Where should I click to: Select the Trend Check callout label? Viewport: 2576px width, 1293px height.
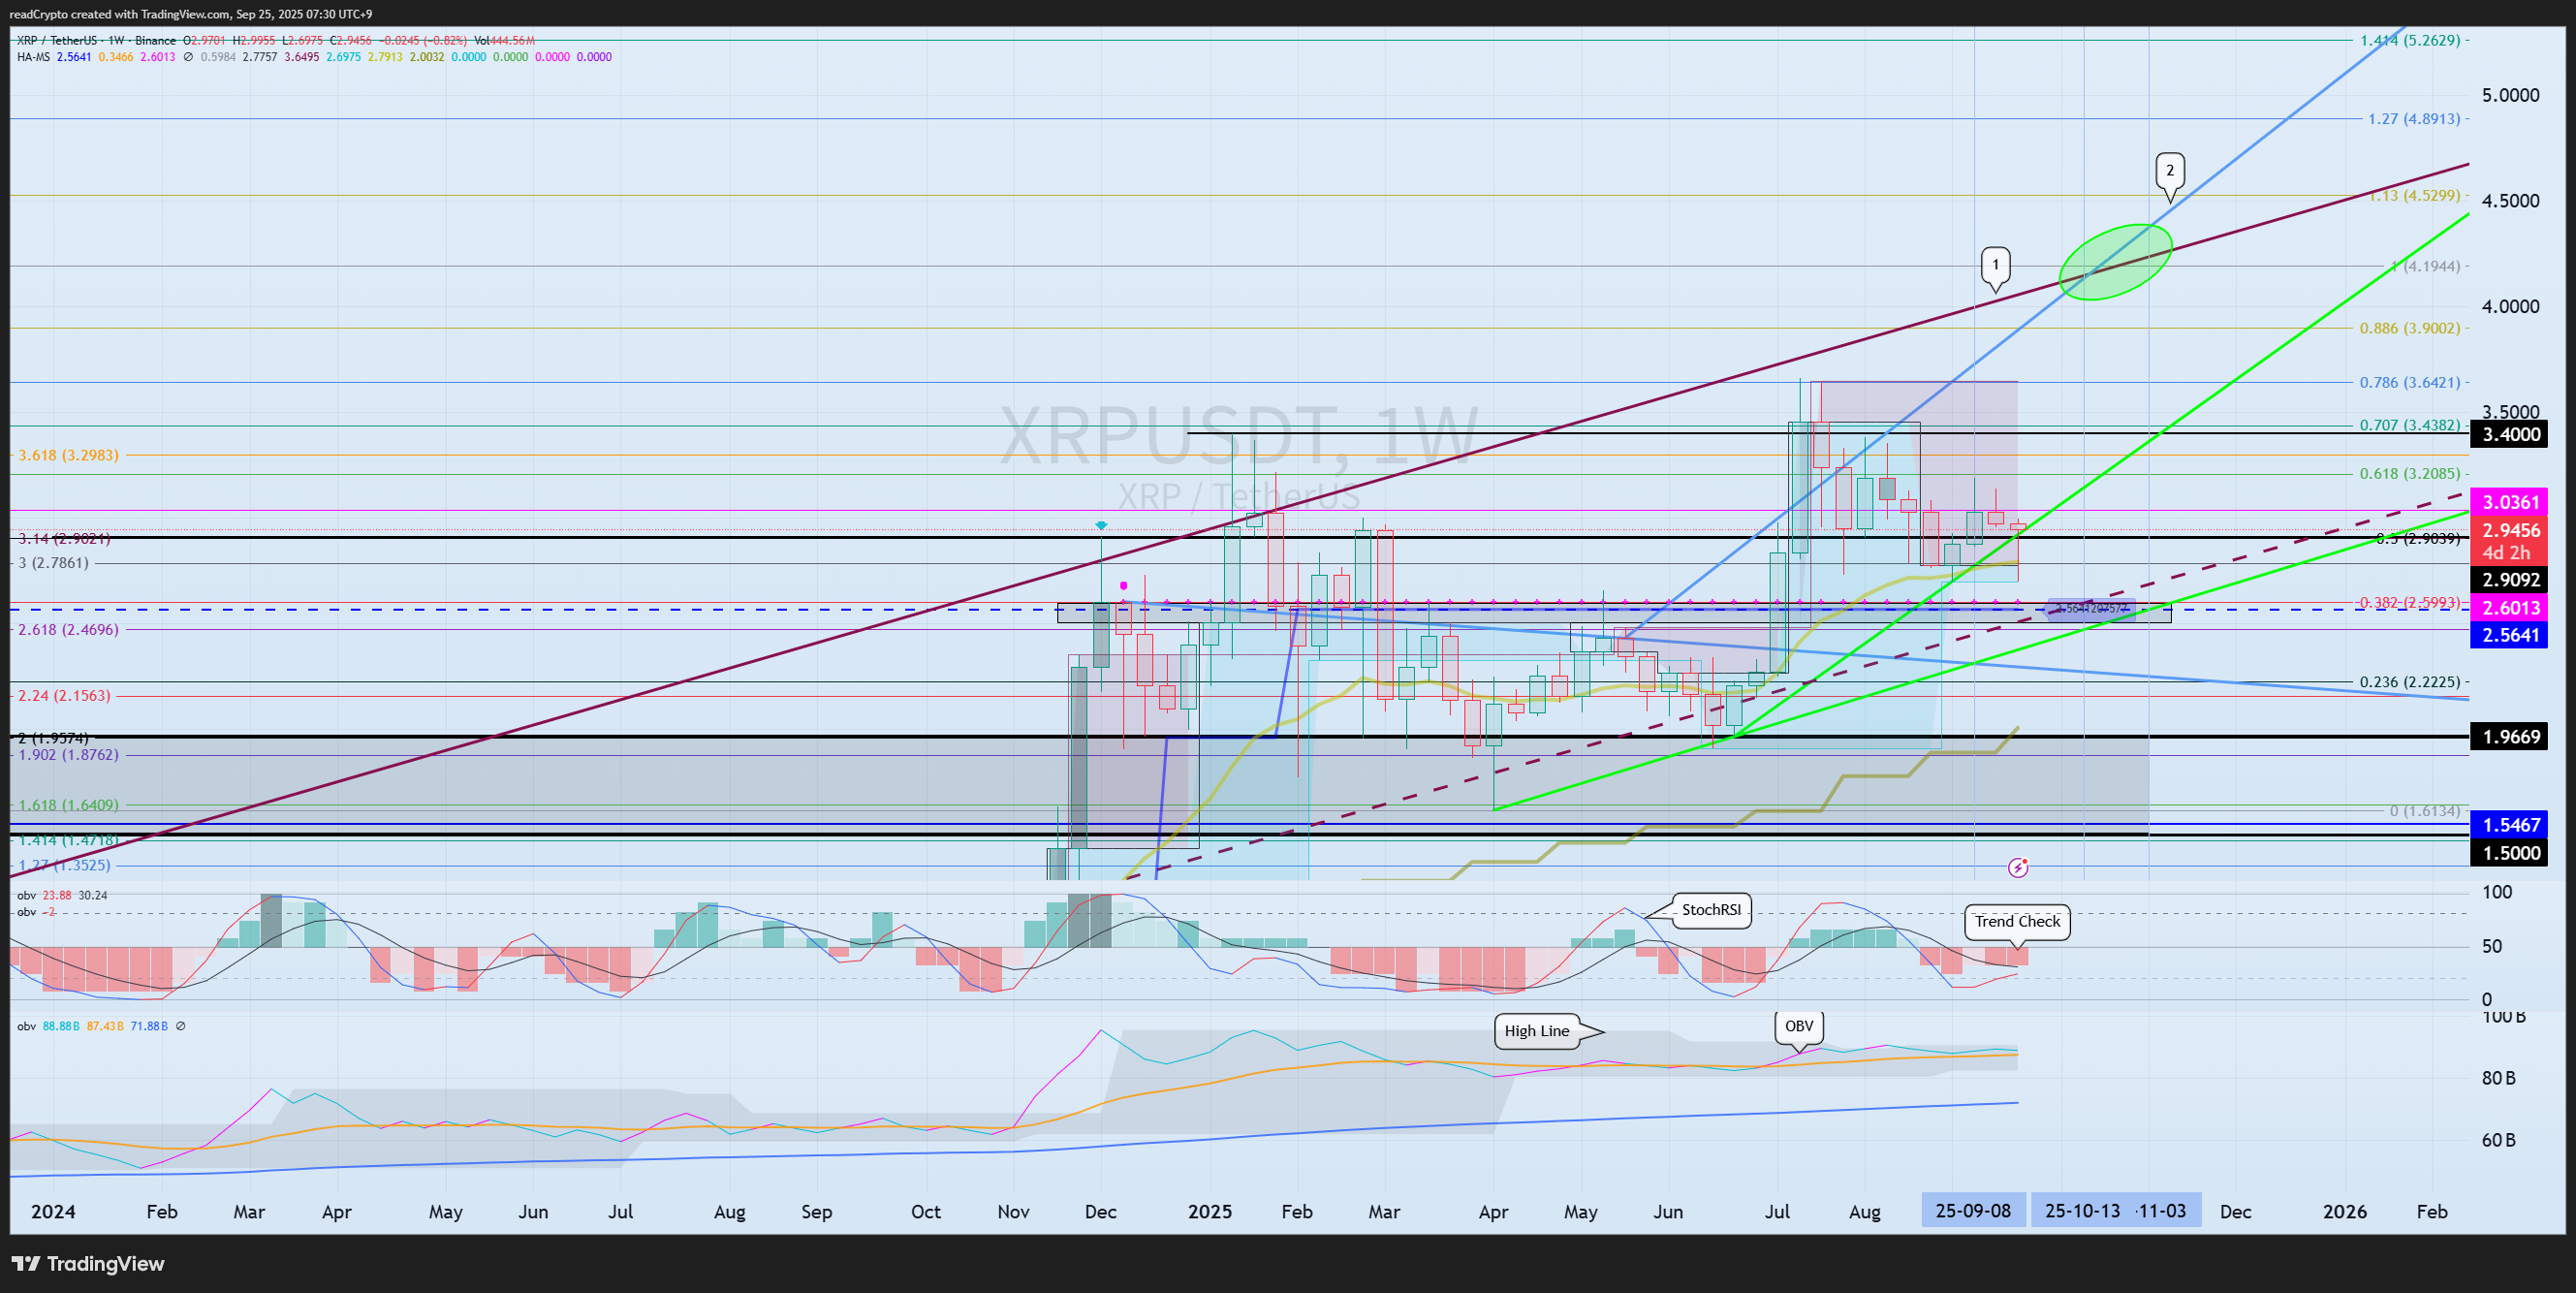pos(2017,922)
